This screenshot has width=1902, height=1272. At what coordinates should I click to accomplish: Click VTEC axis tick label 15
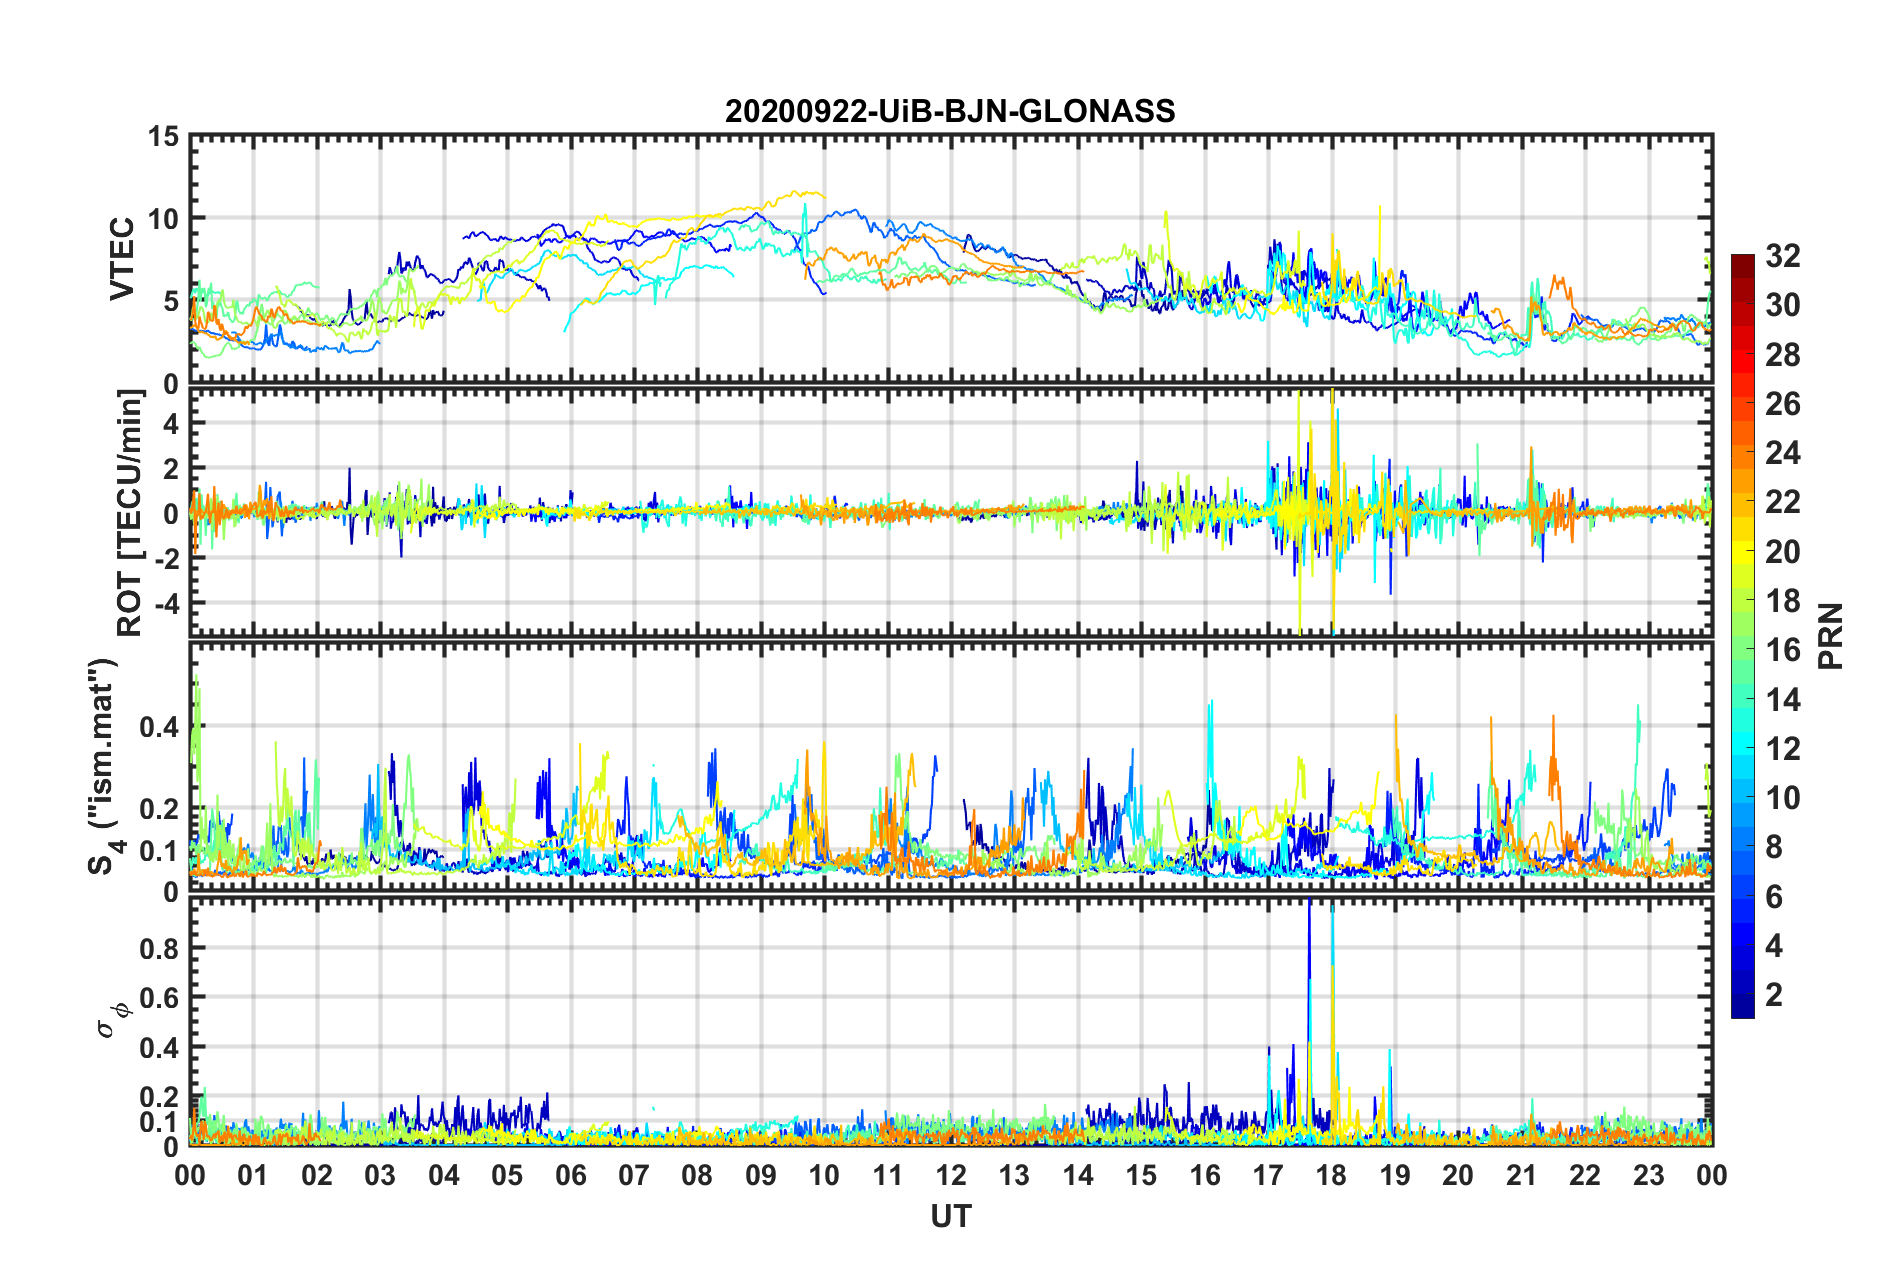pyautogui.click(x=164, y=136)
